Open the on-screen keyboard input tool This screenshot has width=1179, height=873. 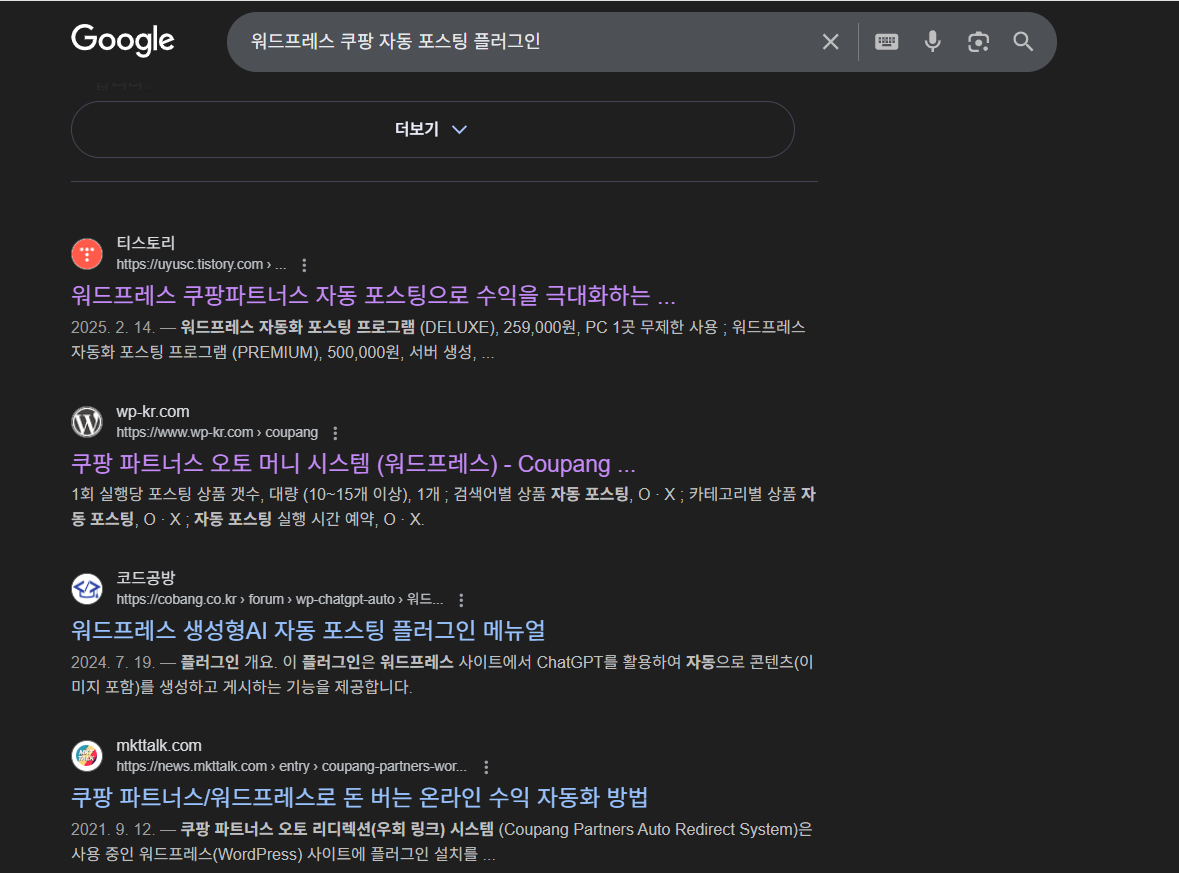(x=887, y=41)
